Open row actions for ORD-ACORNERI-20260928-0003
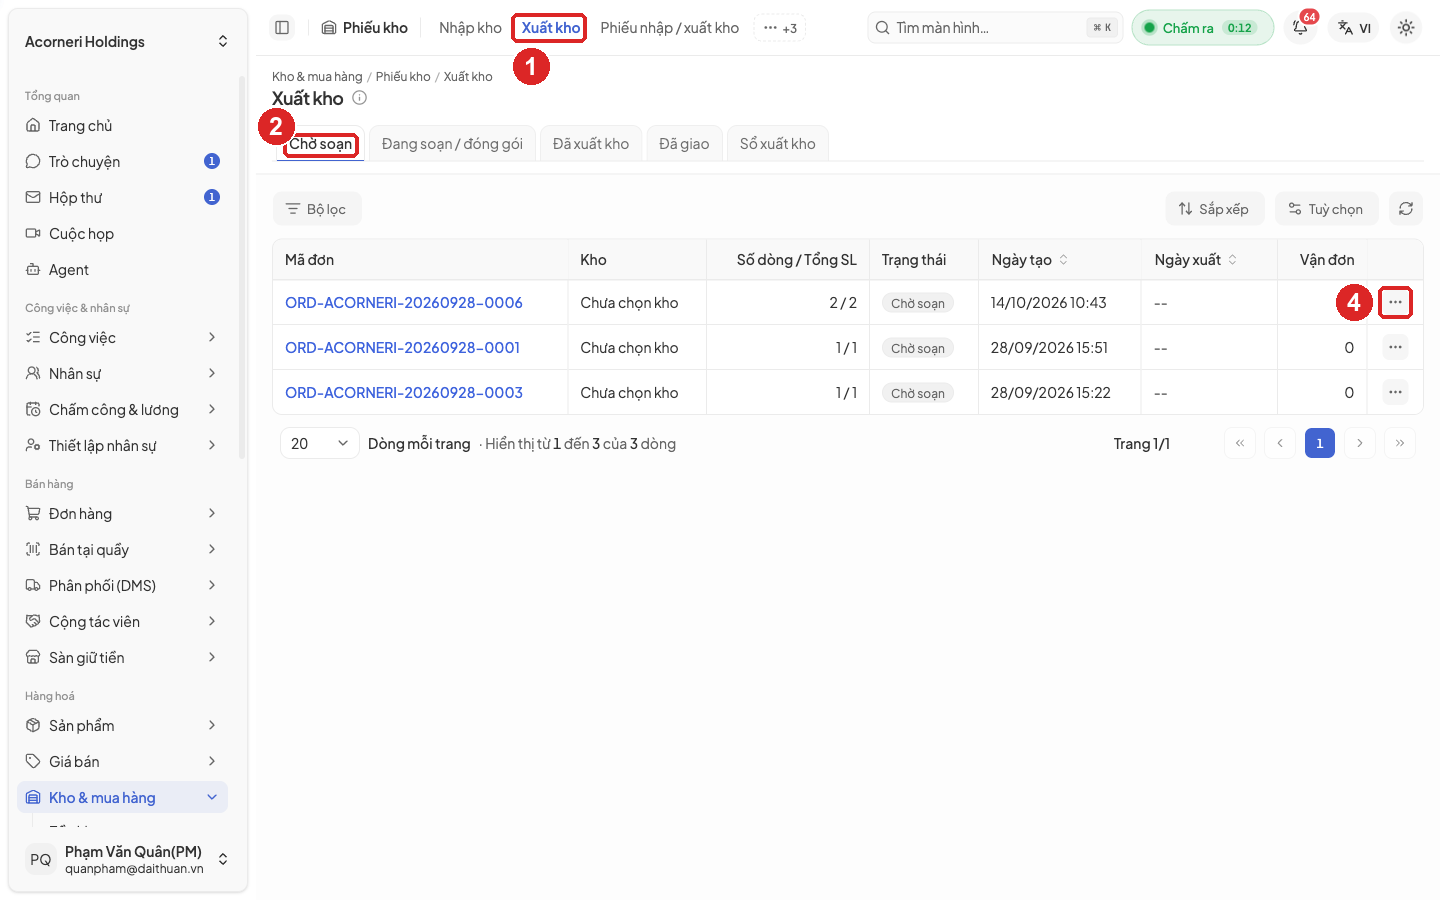Image resolution: width=1440 pixels, height=900 pixels. tap(1395, 392)
